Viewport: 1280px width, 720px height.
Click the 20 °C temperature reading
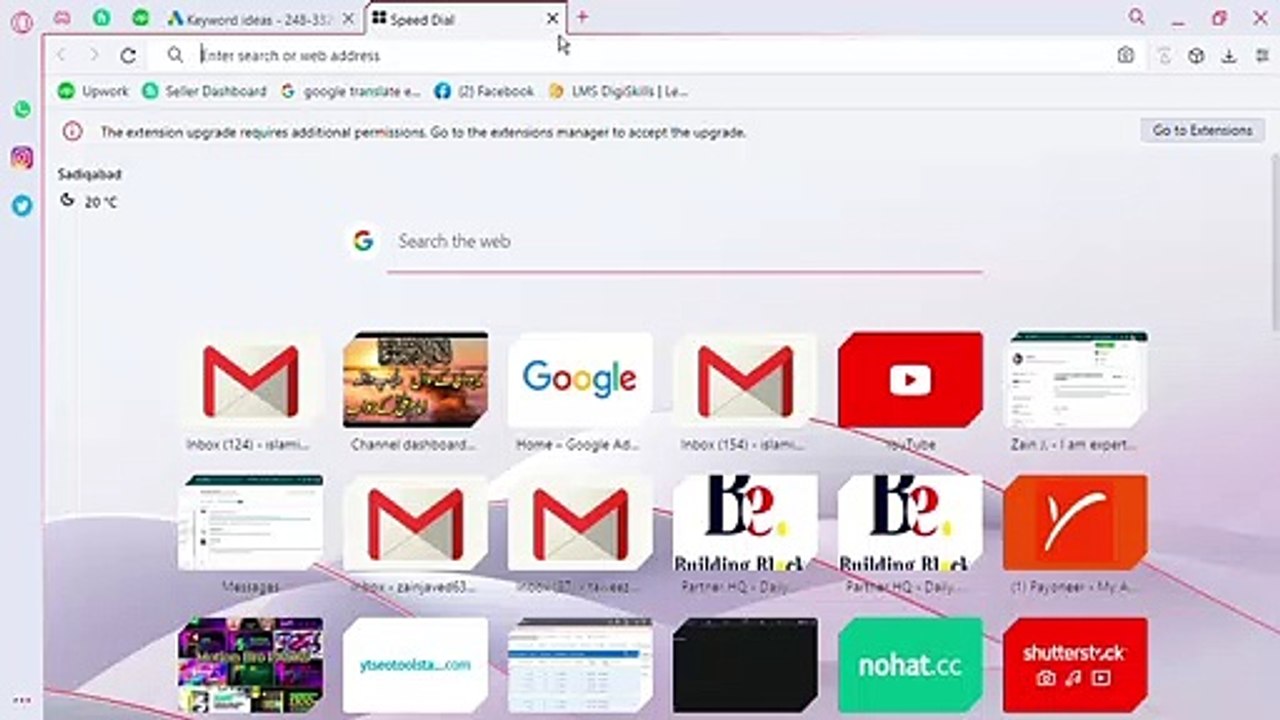pyautogui.click(x=101, y=202)
